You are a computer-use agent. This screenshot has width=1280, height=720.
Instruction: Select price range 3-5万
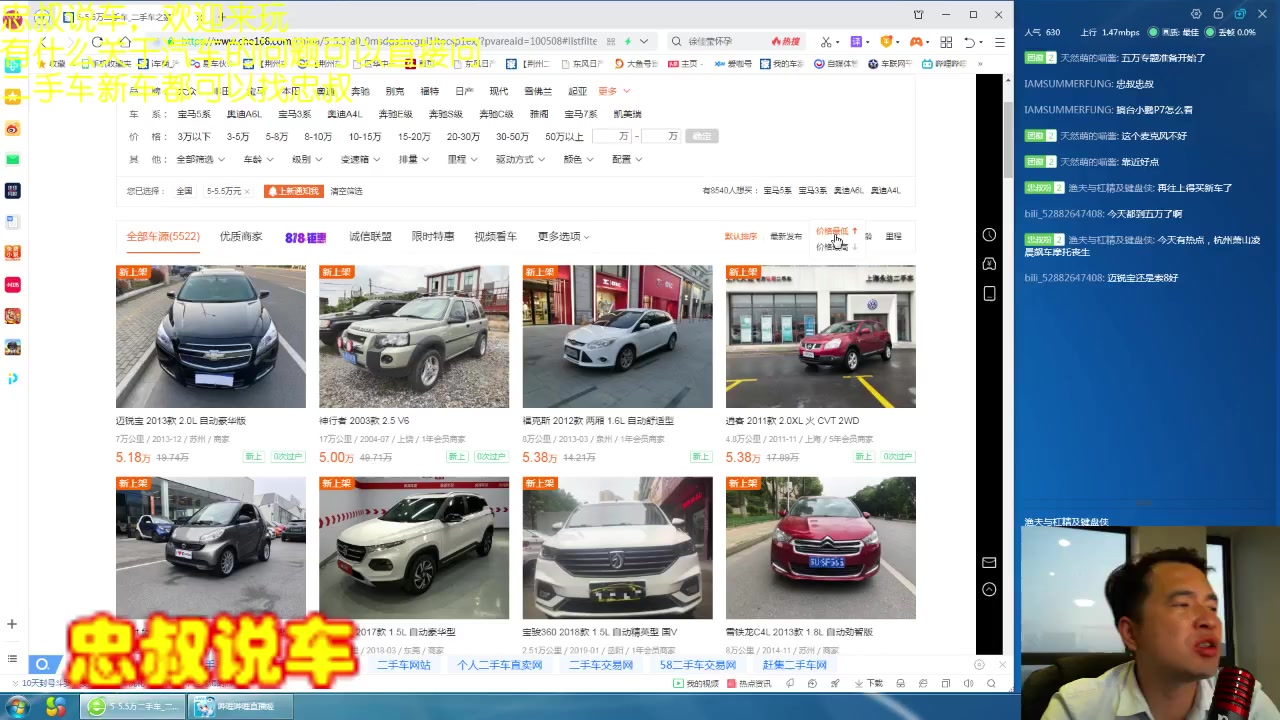pyautogui.click(x=238, y=136)
